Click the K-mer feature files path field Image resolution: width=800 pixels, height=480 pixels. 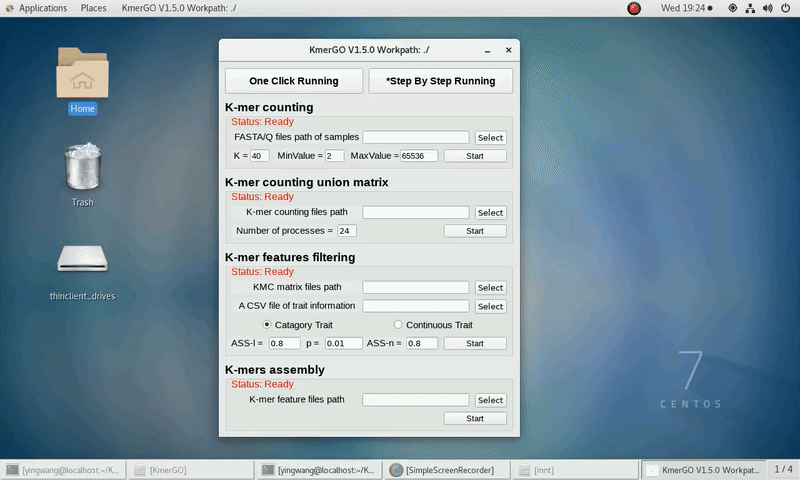point(416,400)
